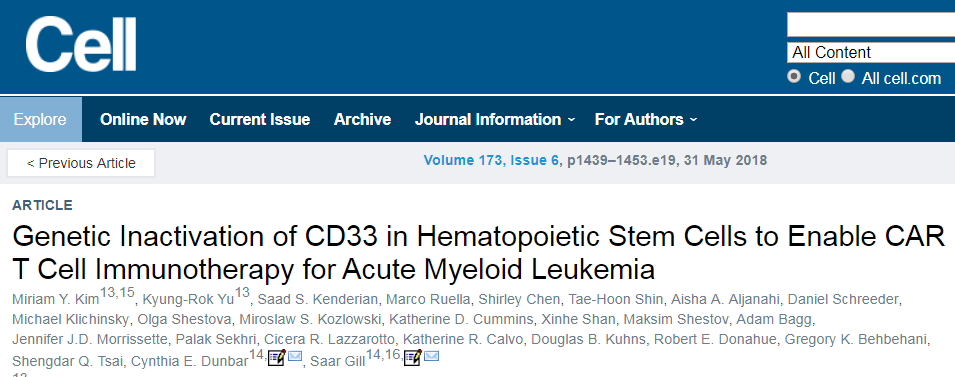Open the Explore tab

40,119
